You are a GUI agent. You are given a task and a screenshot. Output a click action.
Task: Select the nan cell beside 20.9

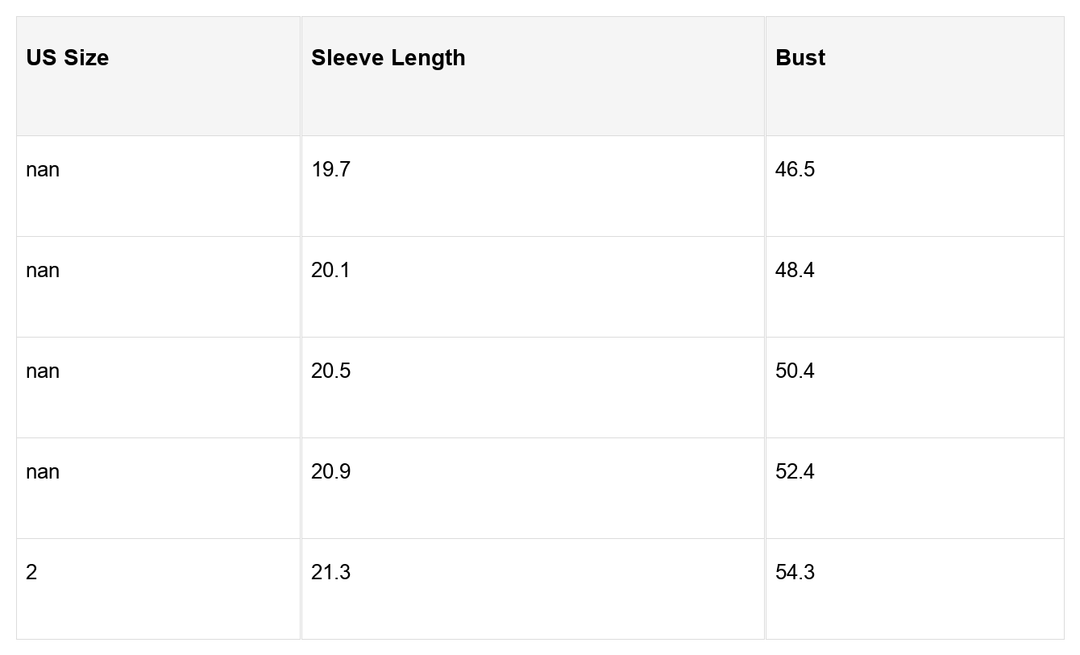coord(43,472)
